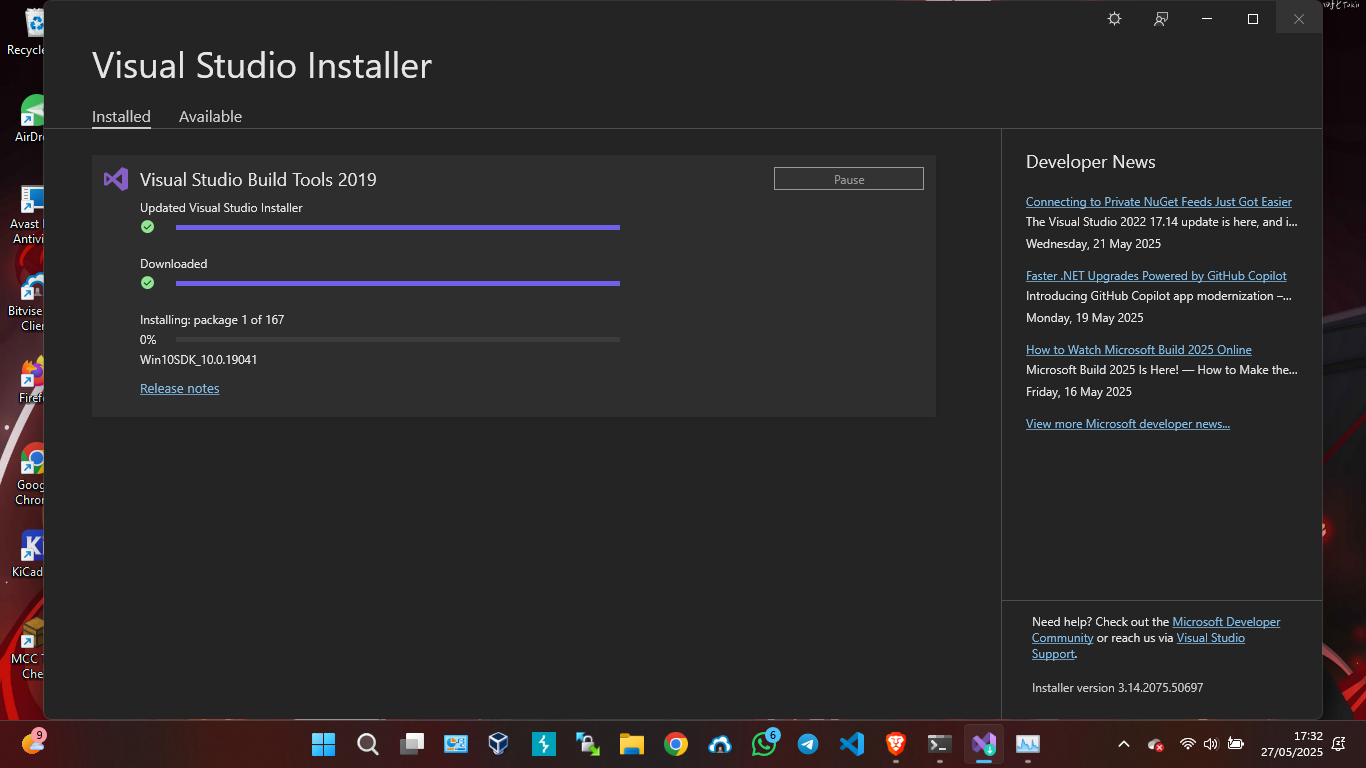The width and height of the screenshot is (1366, 768).
Task: Open the Release notes link
Action: [180, 388]
